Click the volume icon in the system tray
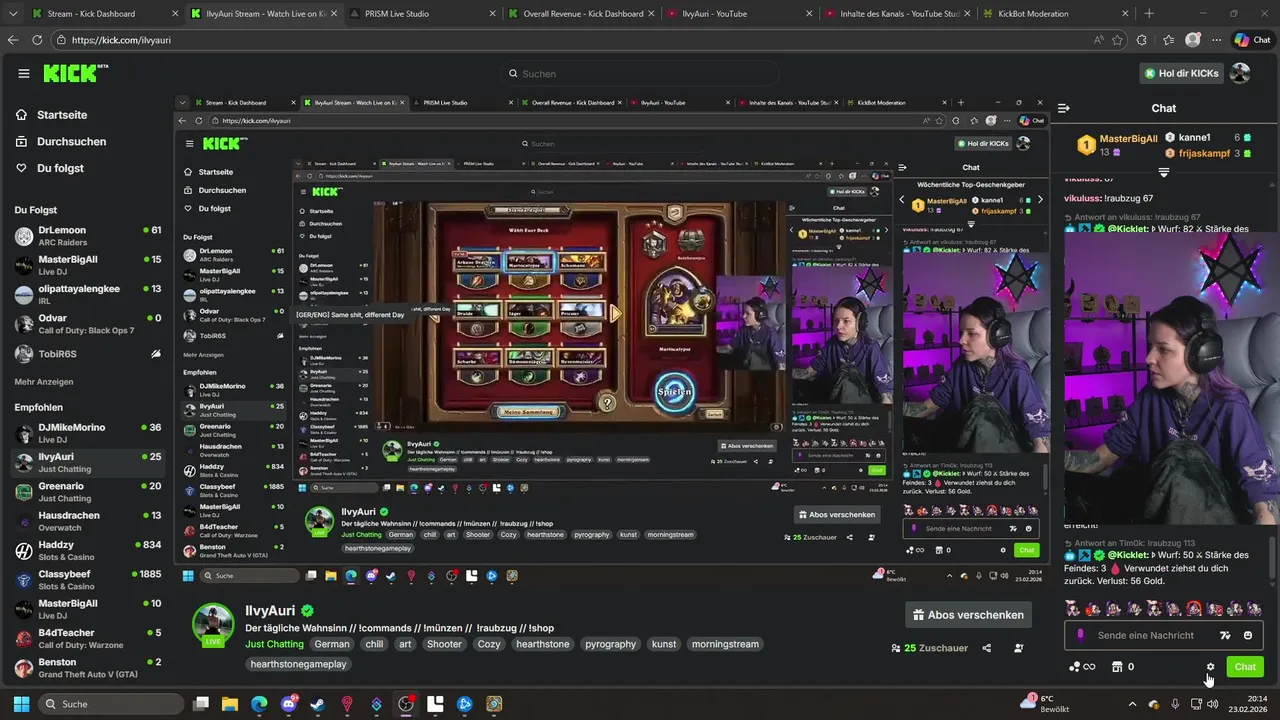Viewport: 1280px width, 720px height. point(1213,704)
